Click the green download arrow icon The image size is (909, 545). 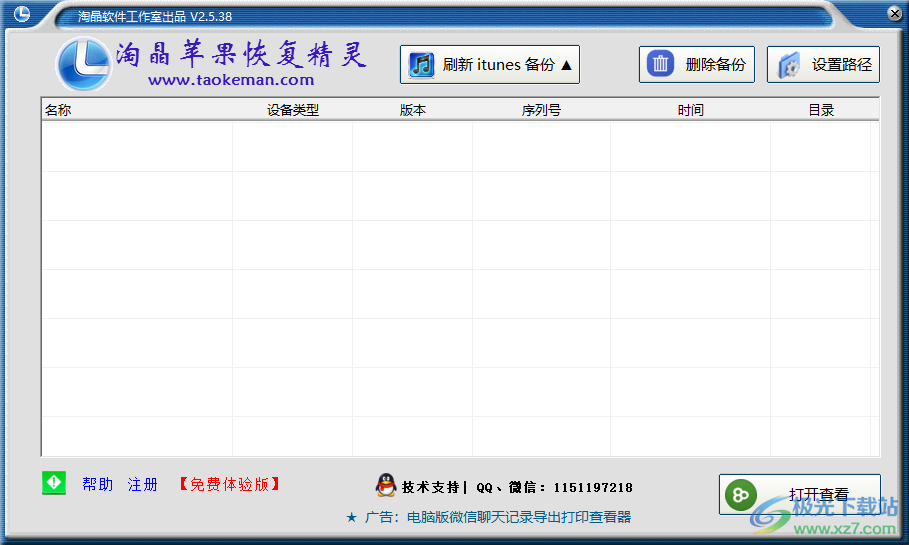54,483
